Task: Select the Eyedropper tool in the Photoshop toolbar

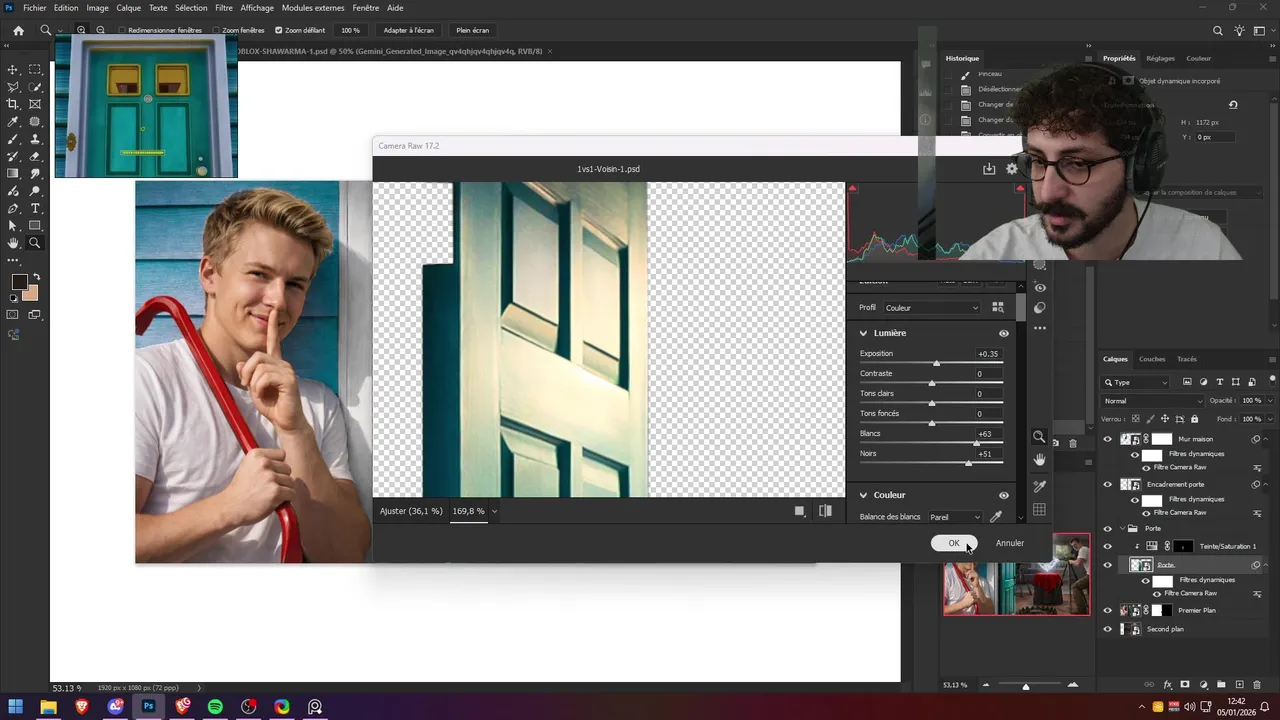Action: 13,122
